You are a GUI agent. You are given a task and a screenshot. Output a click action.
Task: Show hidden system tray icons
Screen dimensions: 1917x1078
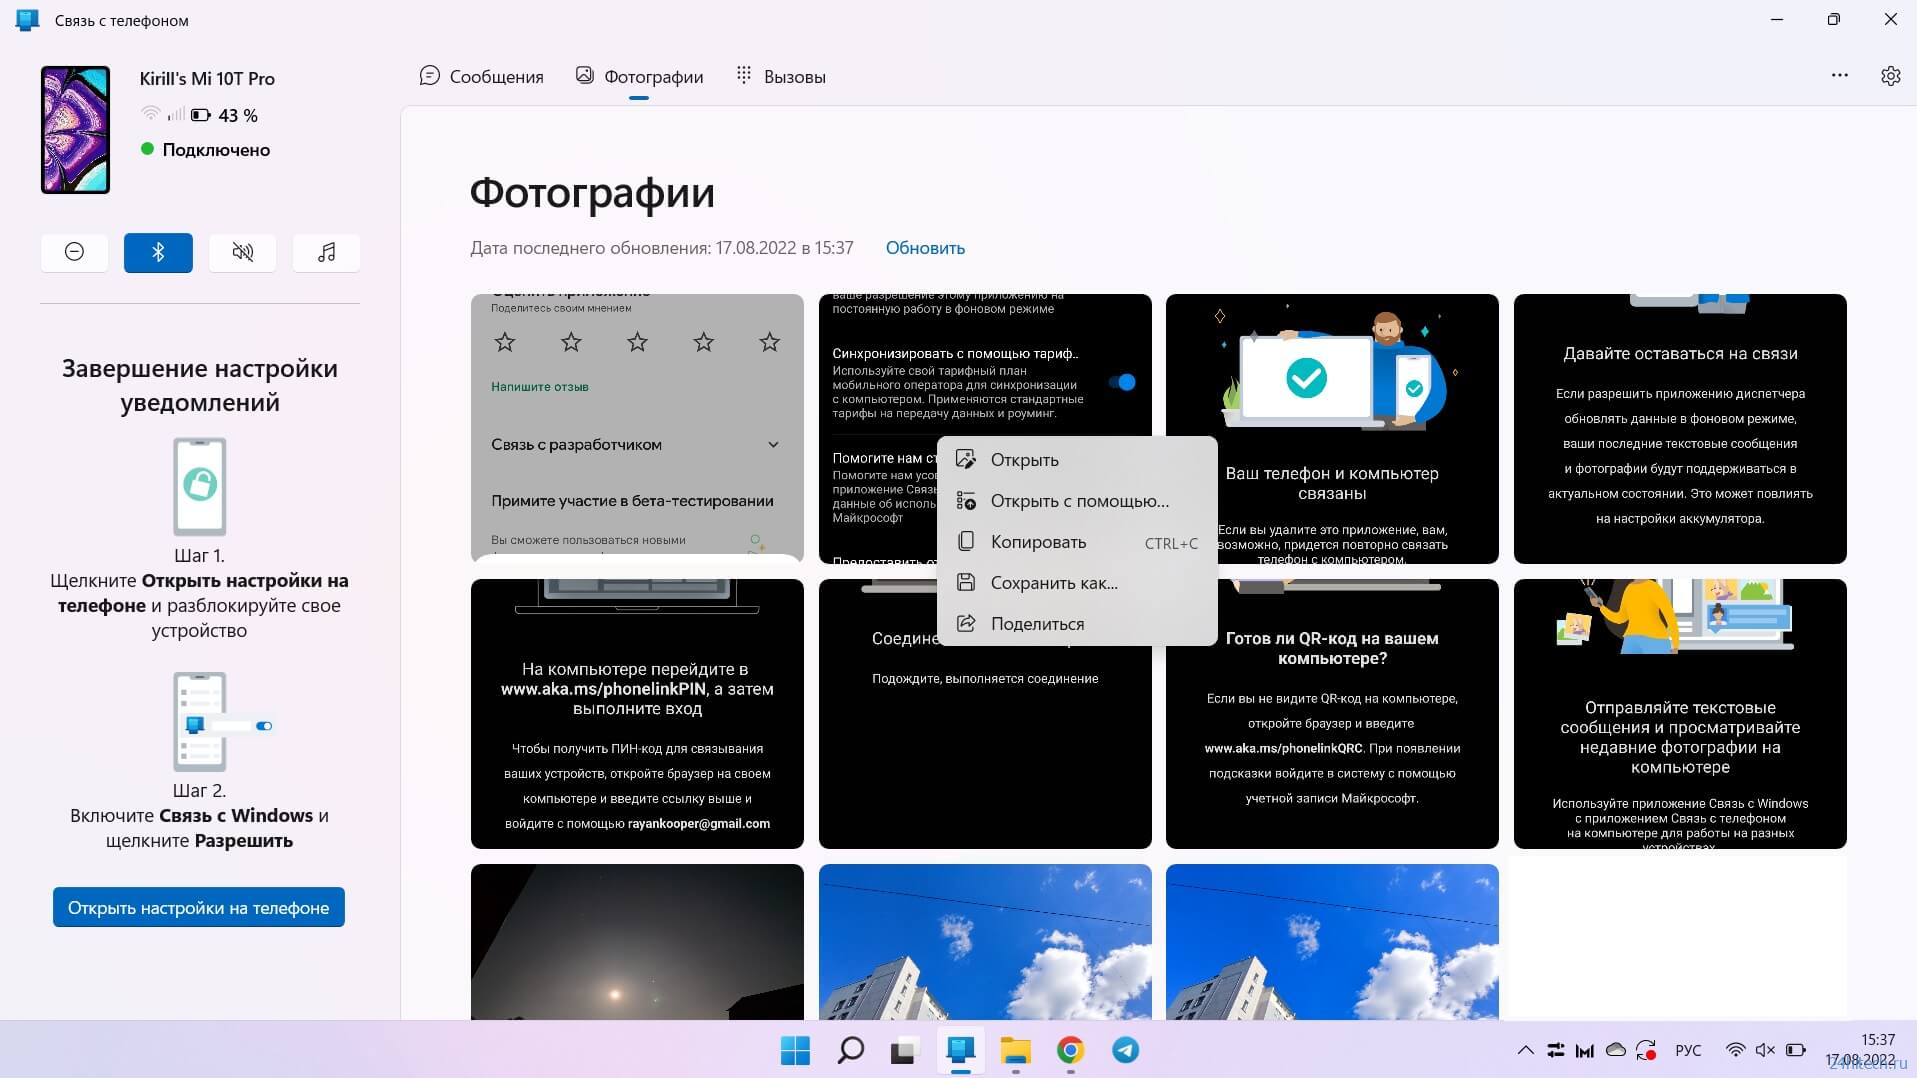click(x=1525, y=1050)
